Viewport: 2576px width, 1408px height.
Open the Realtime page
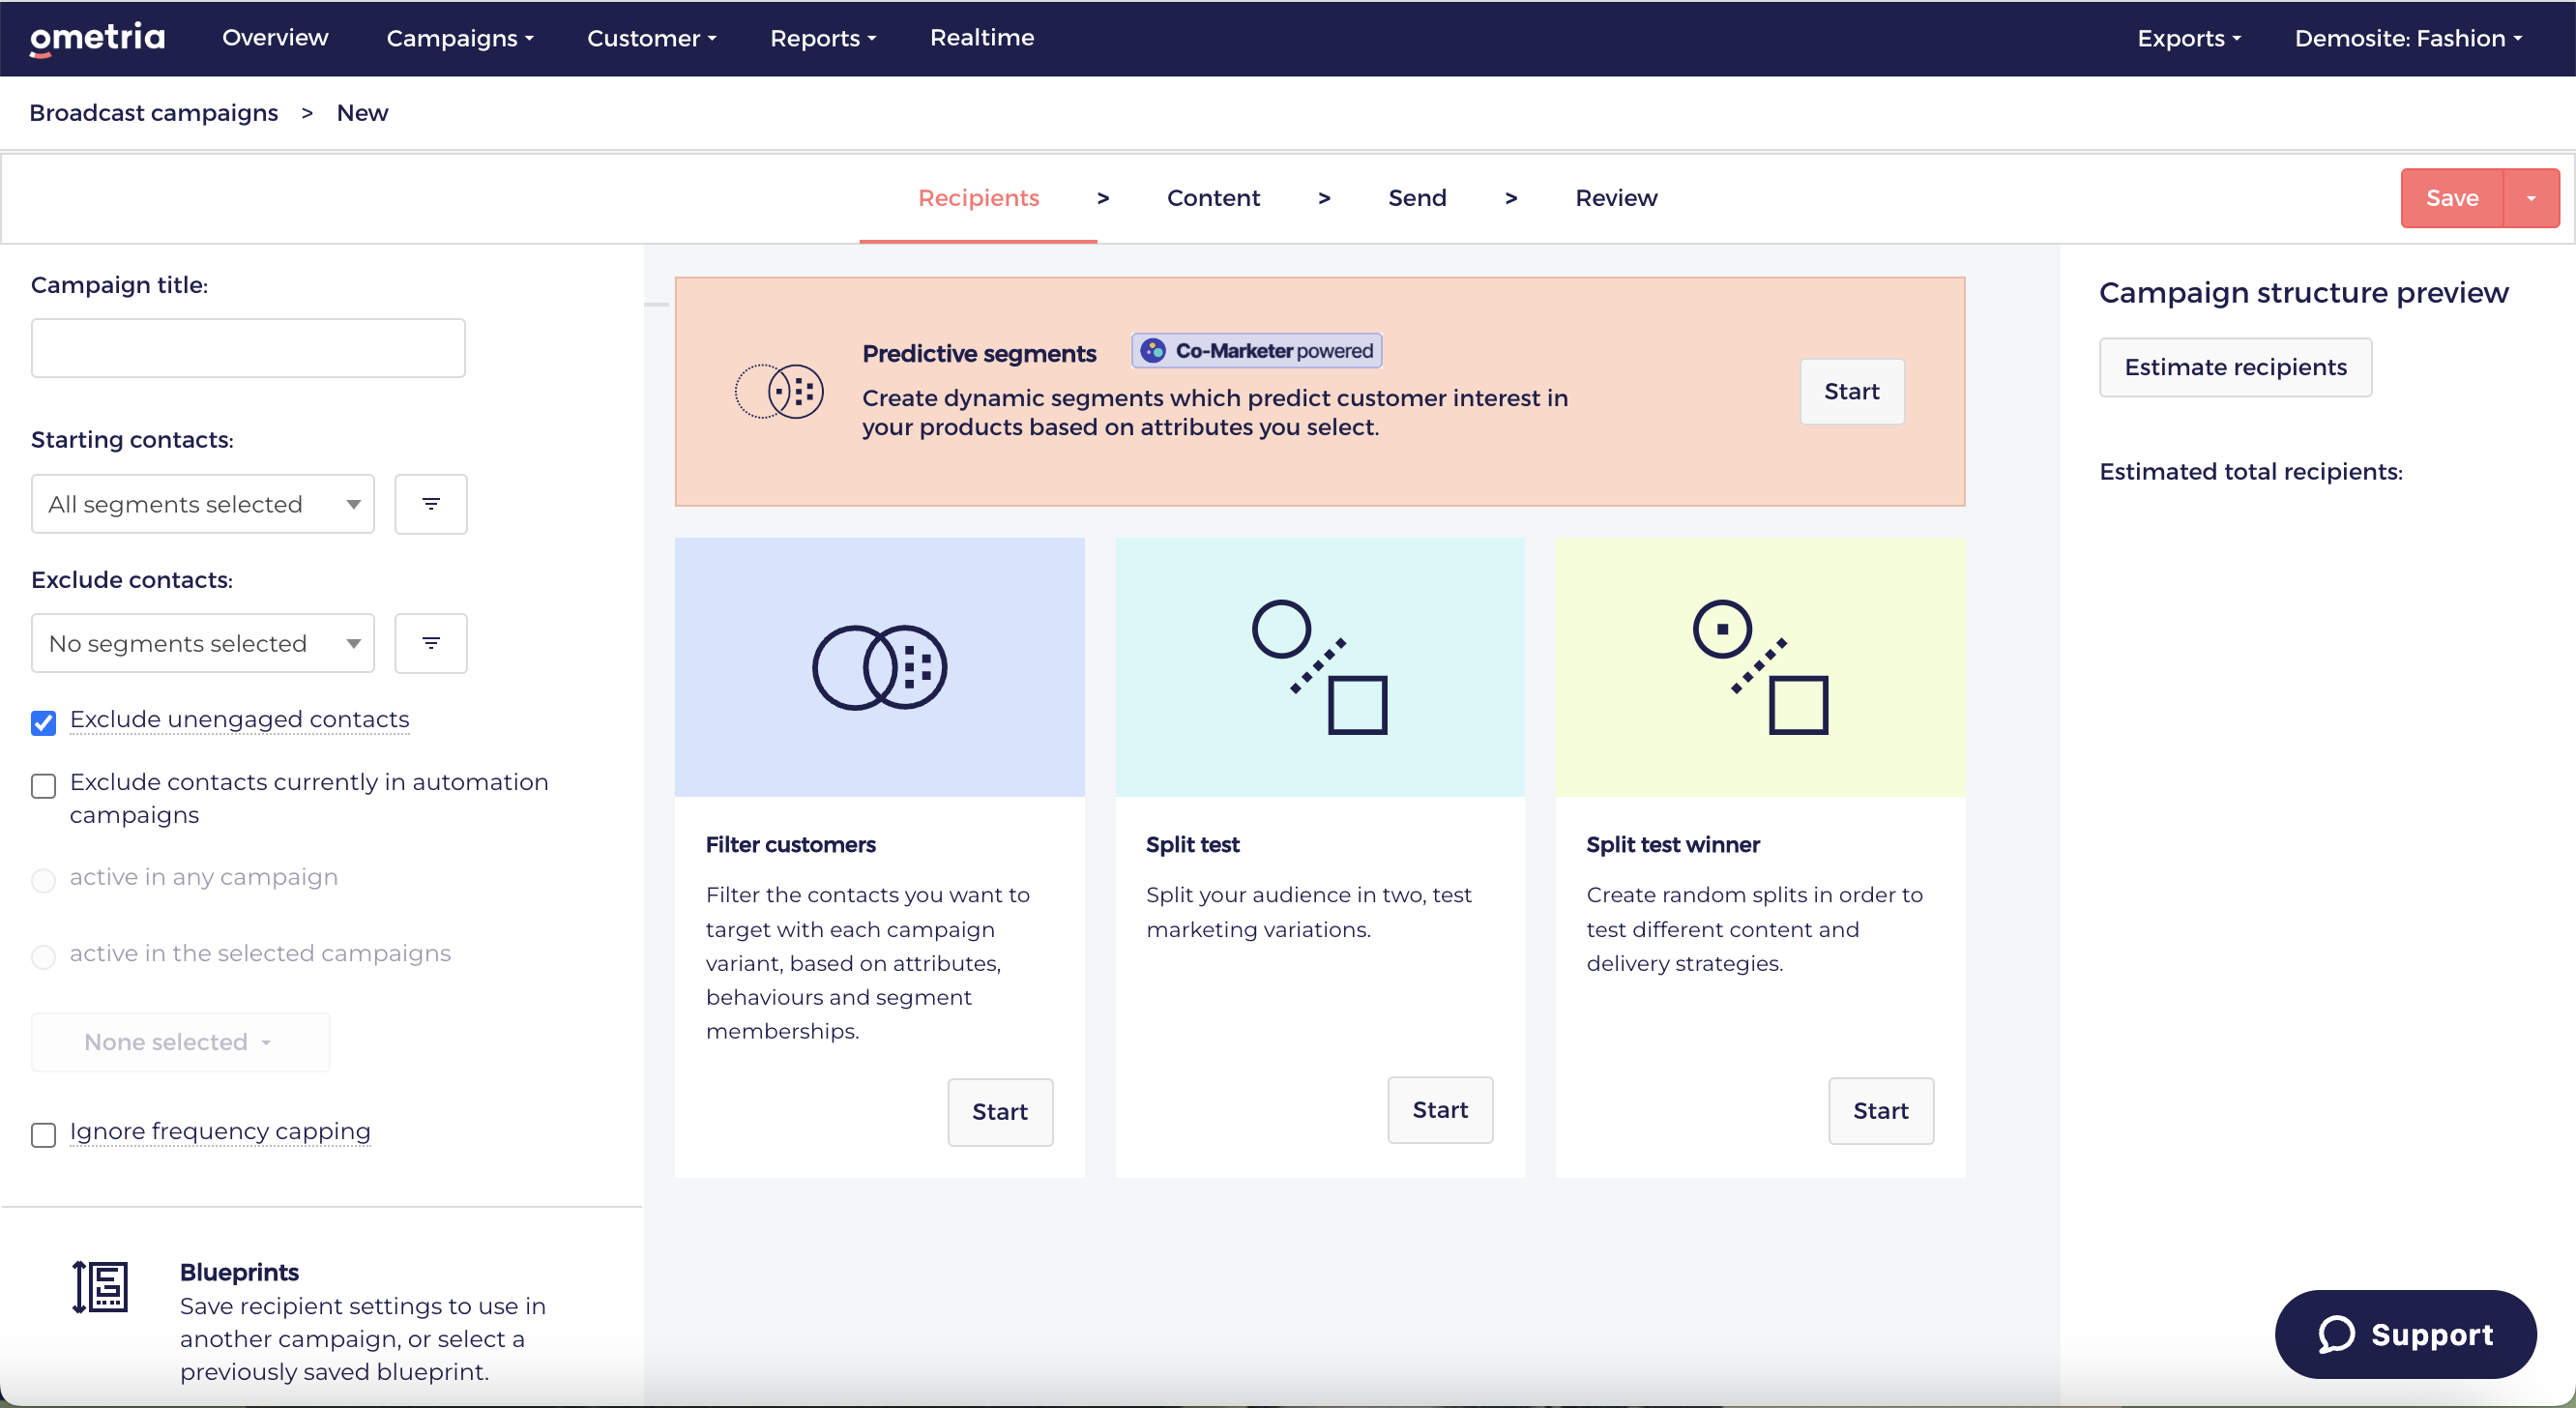point(982,38)
